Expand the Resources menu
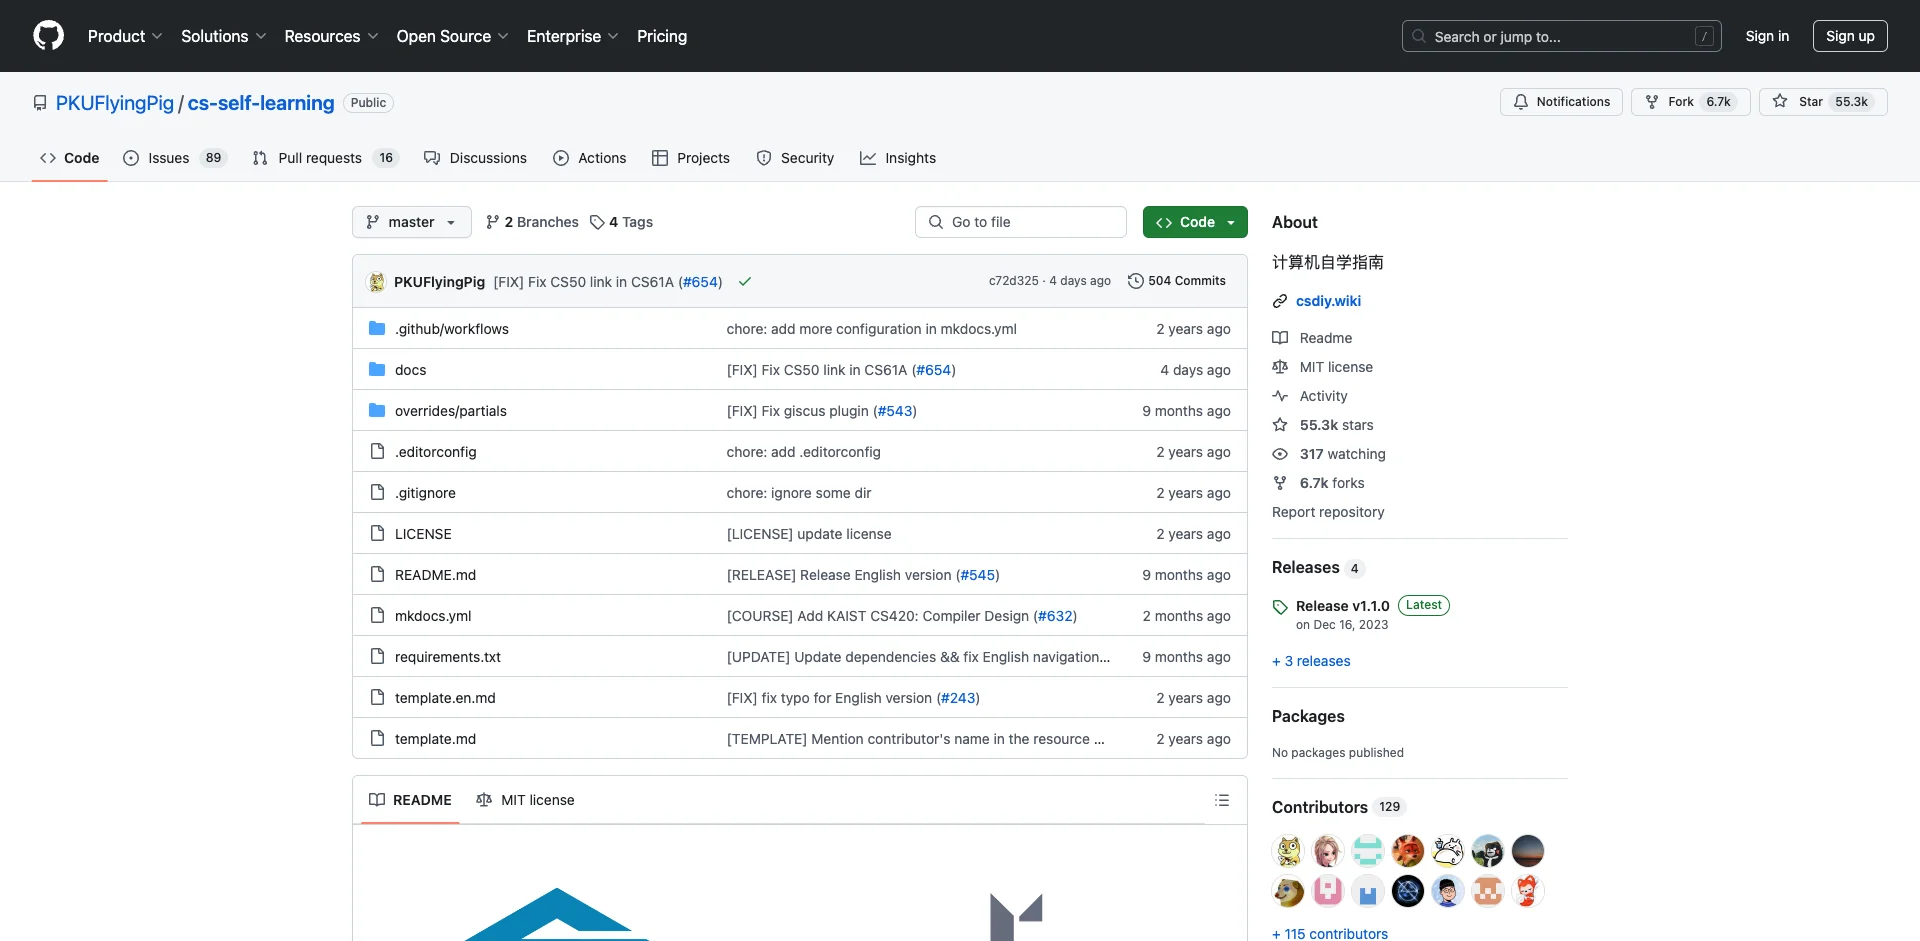Image resolution: width=1920 pixels, height=941 pixels. tap(331, 36)
